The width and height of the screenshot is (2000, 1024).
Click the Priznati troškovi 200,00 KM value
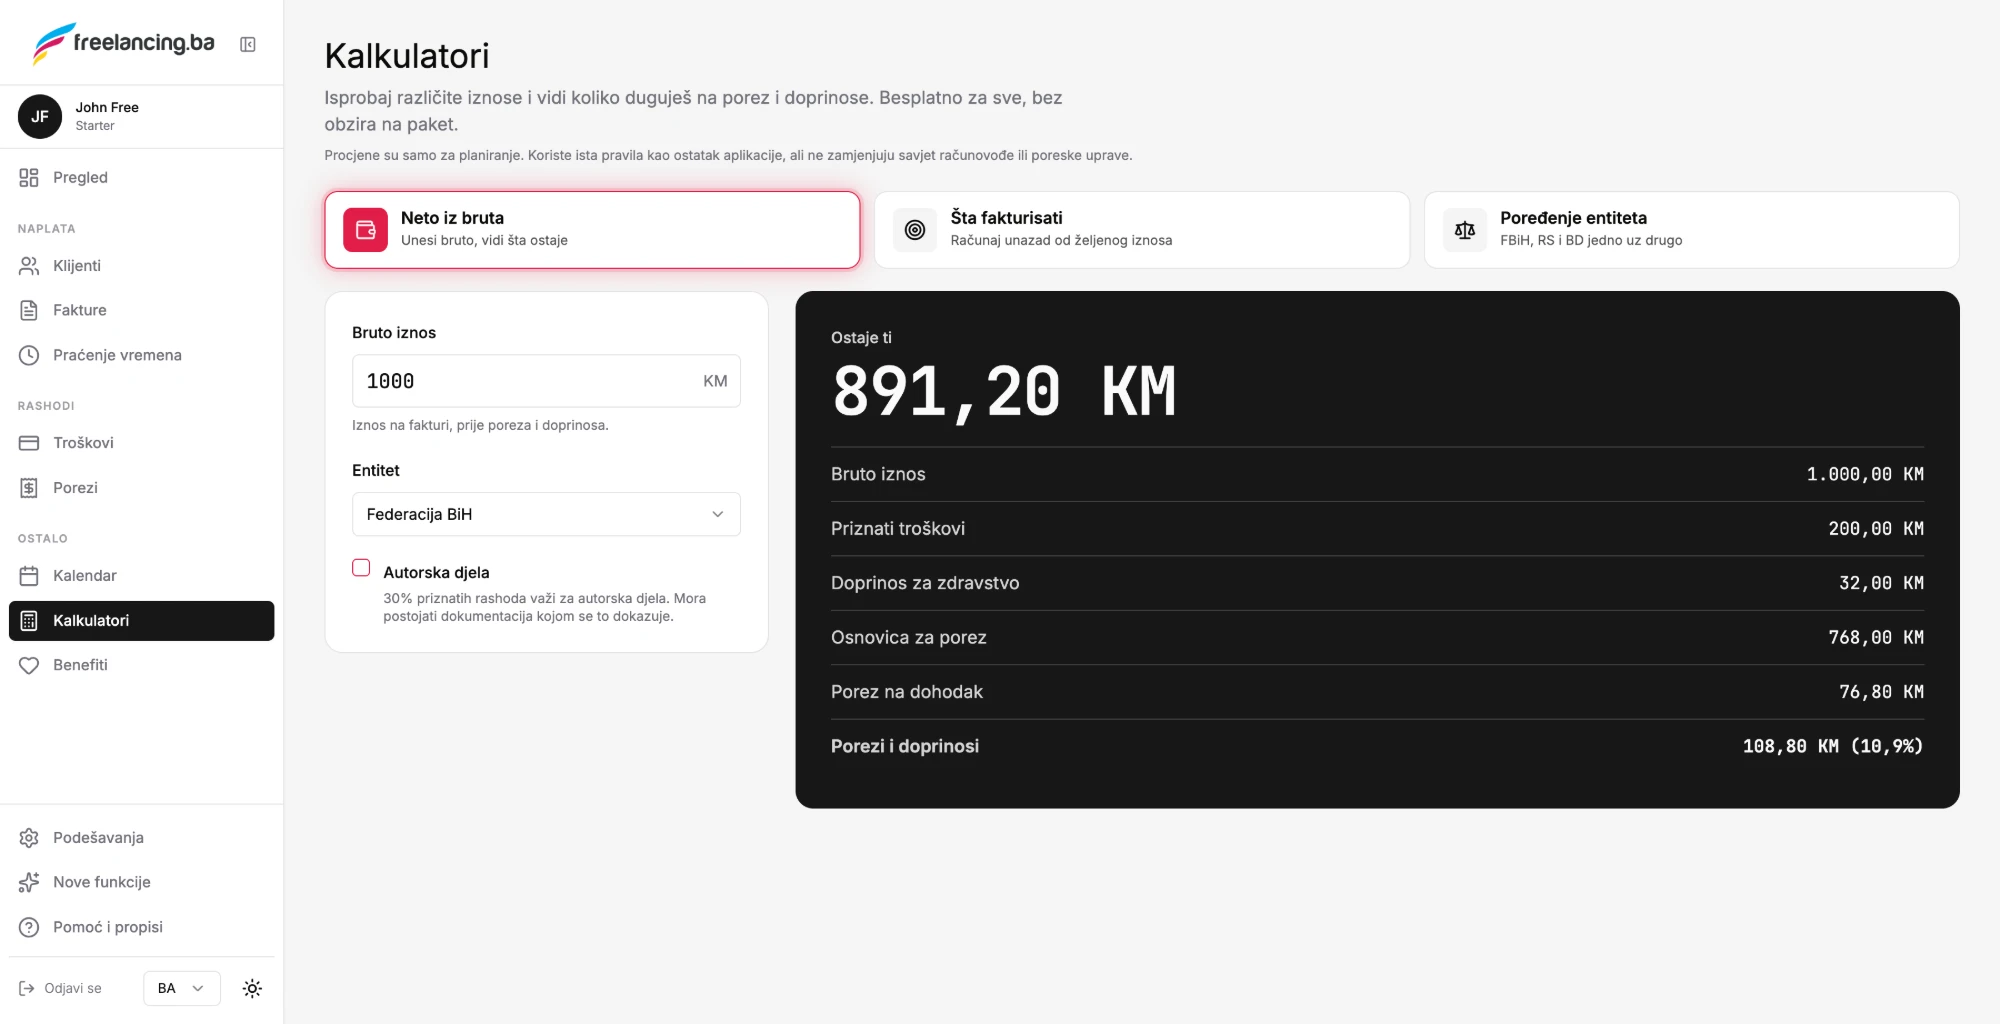pos(1876,529)
